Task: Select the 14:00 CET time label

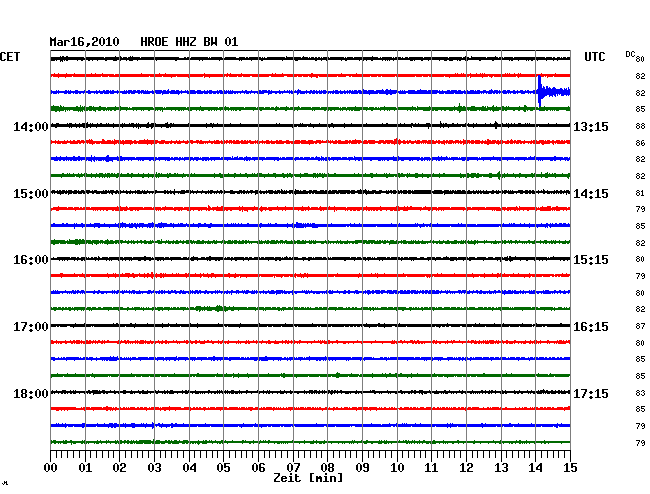Action: point(31,126)
